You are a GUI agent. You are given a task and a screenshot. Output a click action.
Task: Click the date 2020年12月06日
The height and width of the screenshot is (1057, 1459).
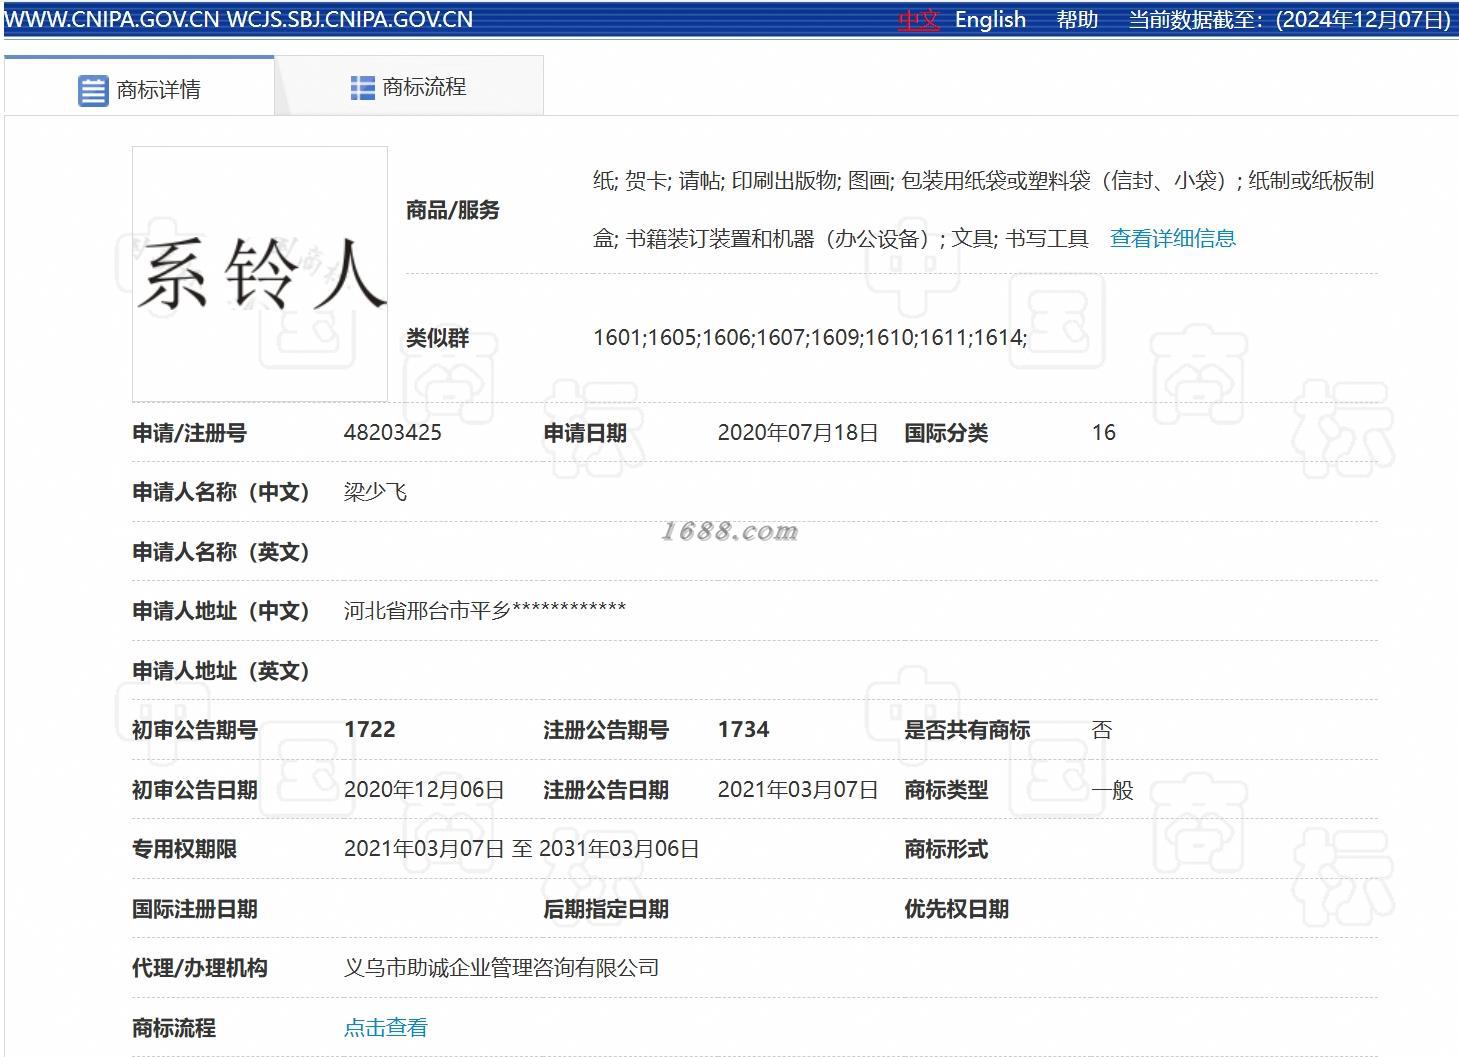[424, 790]
